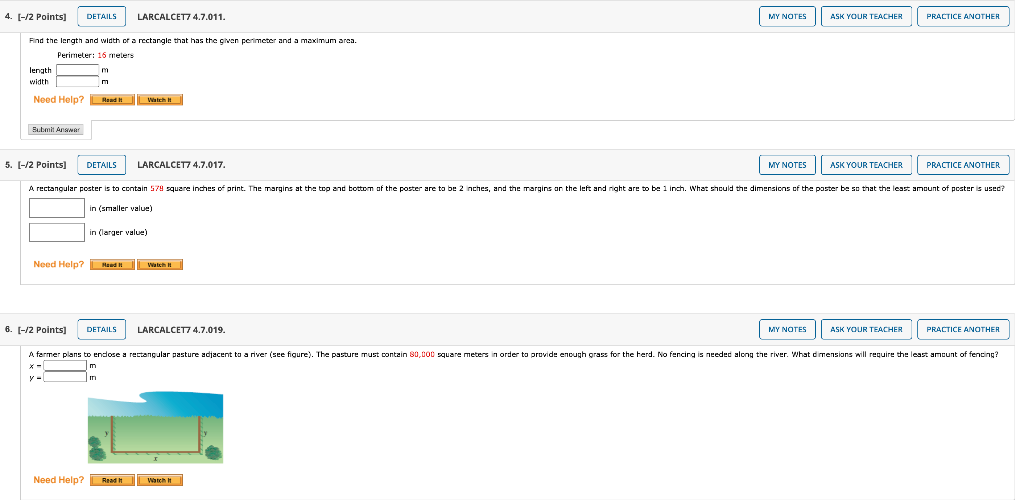Open Watch It help for question 4
The height and width of the screenshot is (500, 1024).
pos(160,100)
